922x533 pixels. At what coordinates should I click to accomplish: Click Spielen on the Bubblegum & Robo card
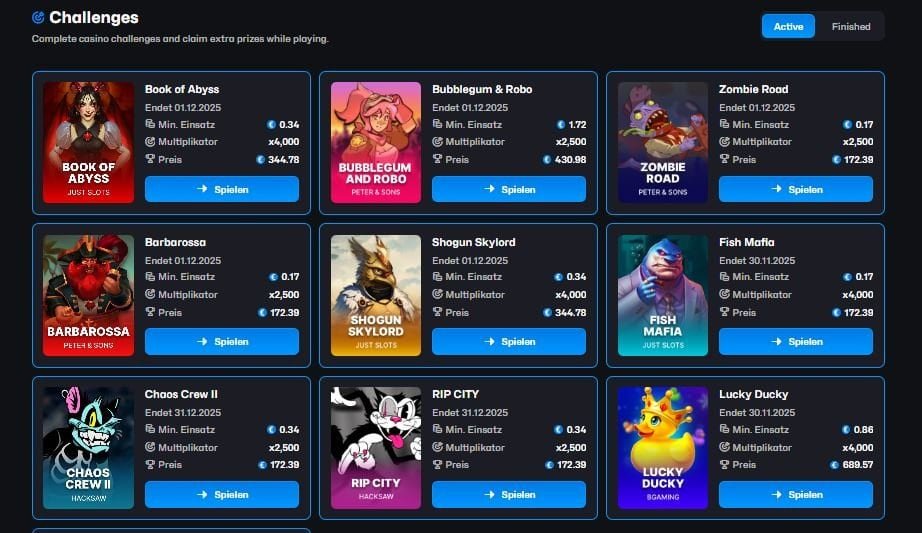pos(509,189)
